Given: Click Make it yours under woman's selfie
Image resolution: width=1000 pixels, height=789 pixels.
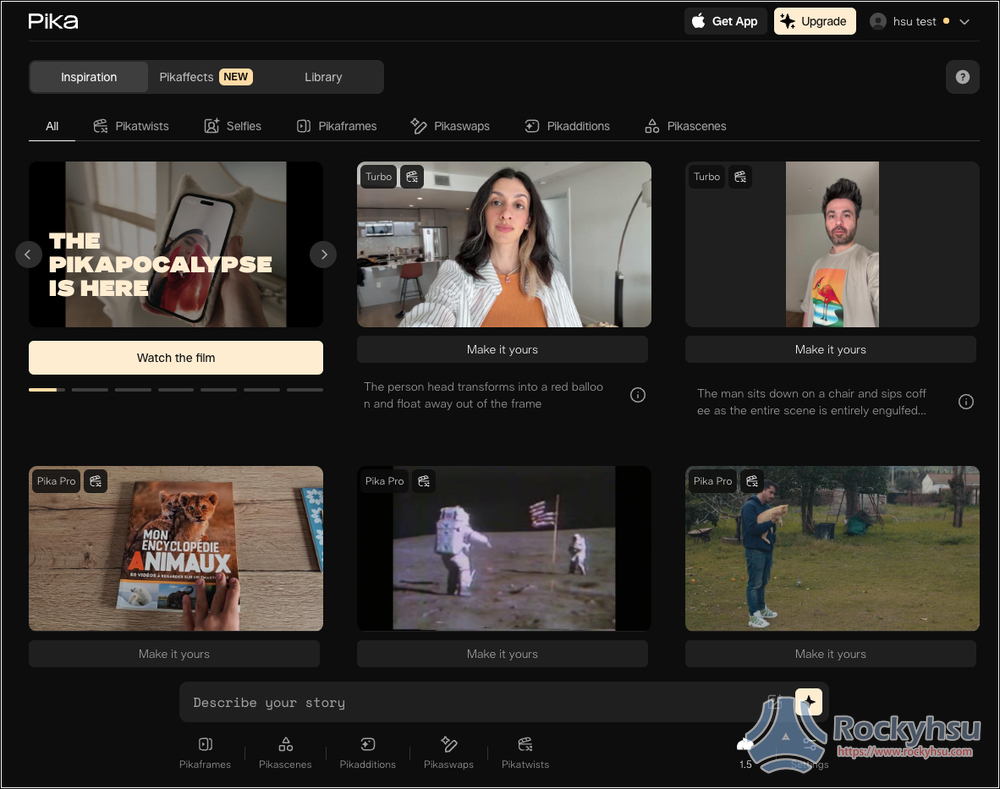Looking at the screenshot, I should 503,350.
